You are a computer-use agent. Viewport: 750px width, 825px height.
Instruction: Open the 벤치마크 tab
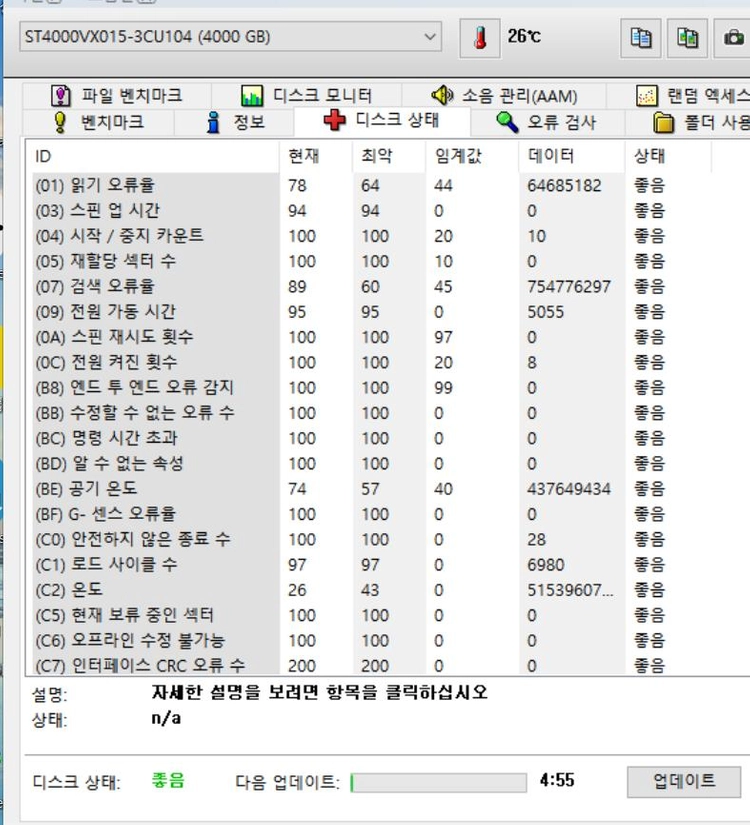tap(98, 122)
